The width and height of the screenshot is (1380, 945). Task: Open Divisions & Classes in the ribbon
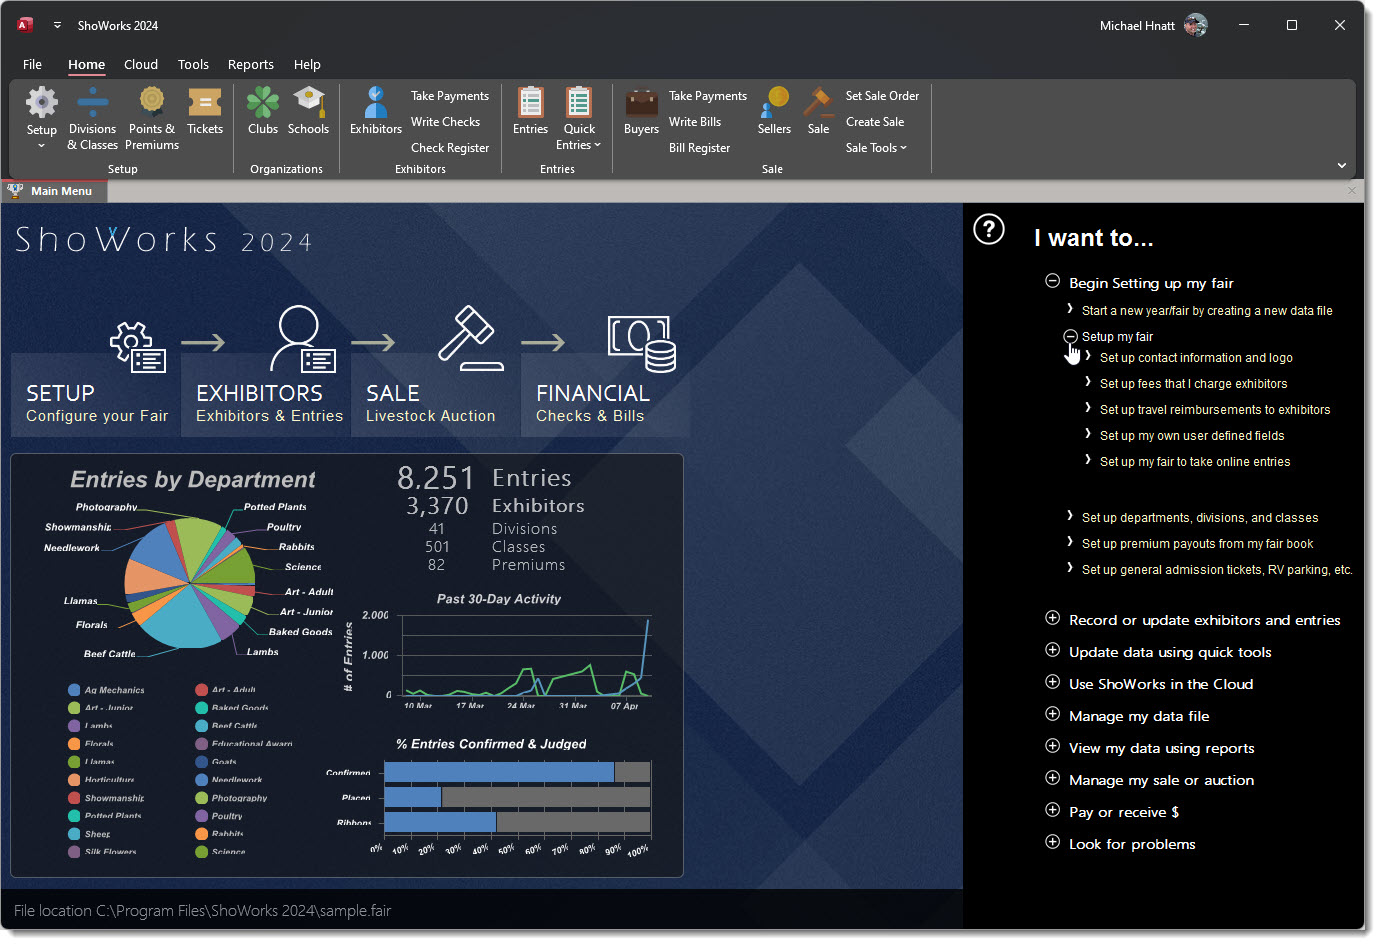(92, 118)
